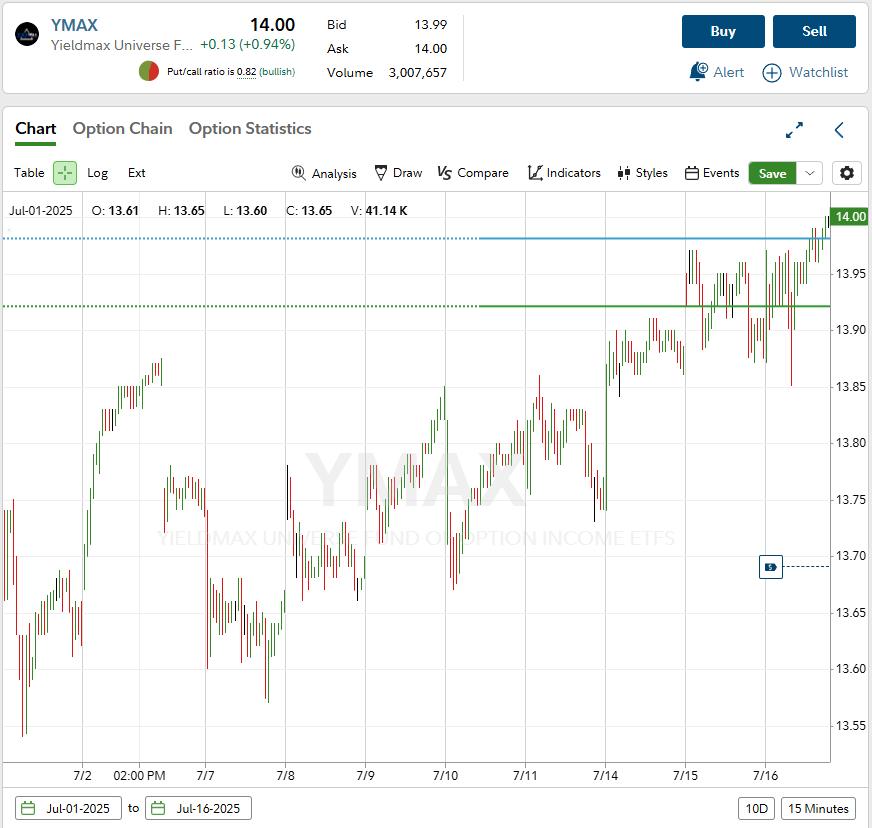Toggle the crosshair cursor button

[65, 173]
